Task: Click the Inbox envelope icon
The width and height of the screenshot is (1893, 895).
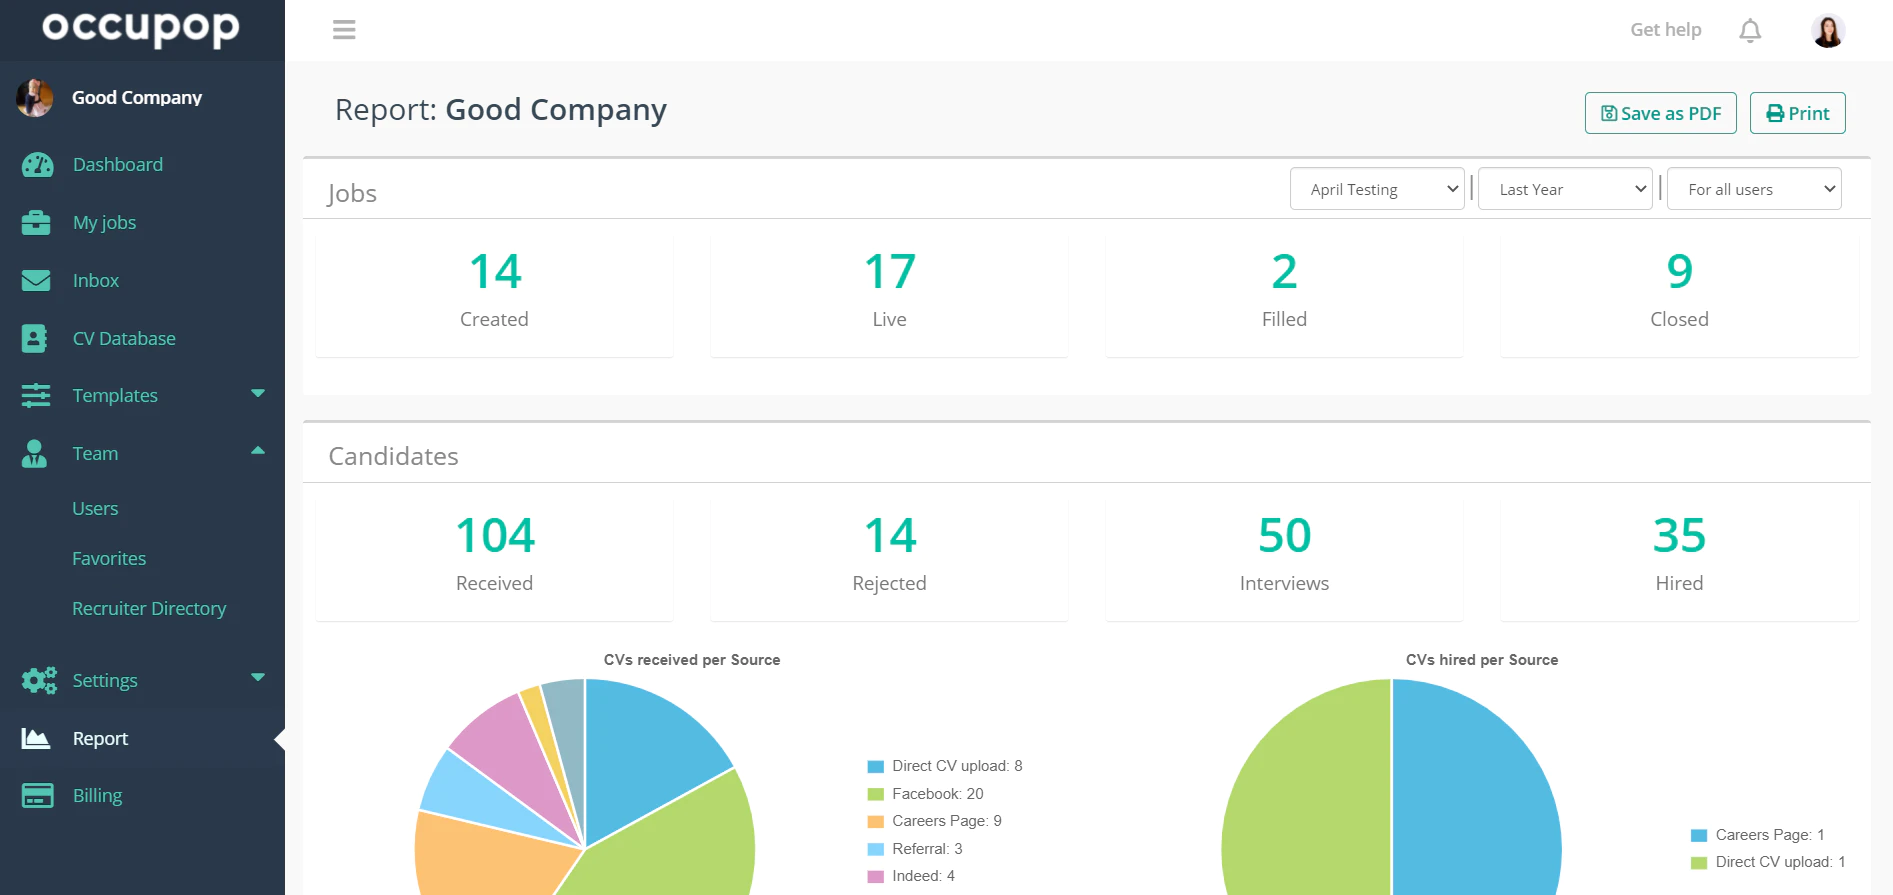Action: (36, 281)
